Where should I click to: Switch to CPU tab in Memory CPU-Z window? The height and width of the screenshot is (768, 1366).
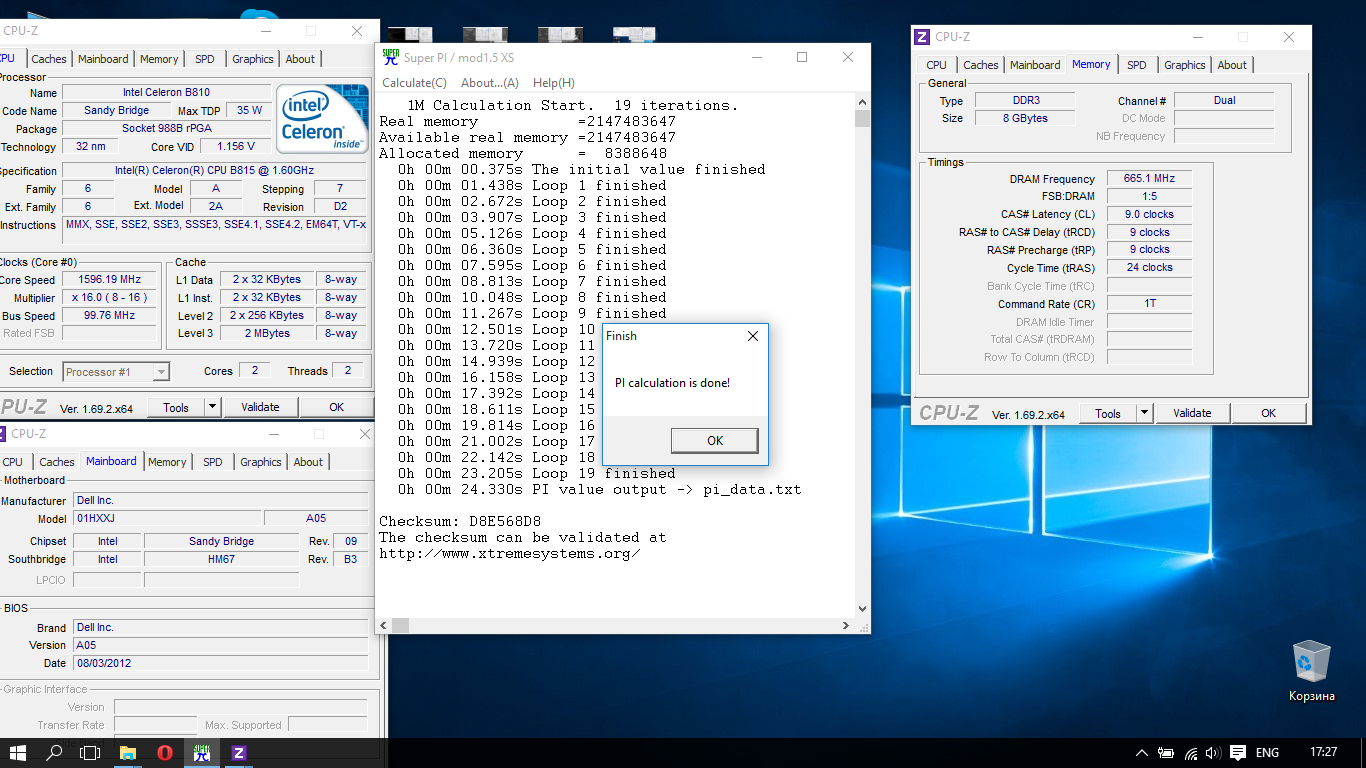tap(936, 65)
